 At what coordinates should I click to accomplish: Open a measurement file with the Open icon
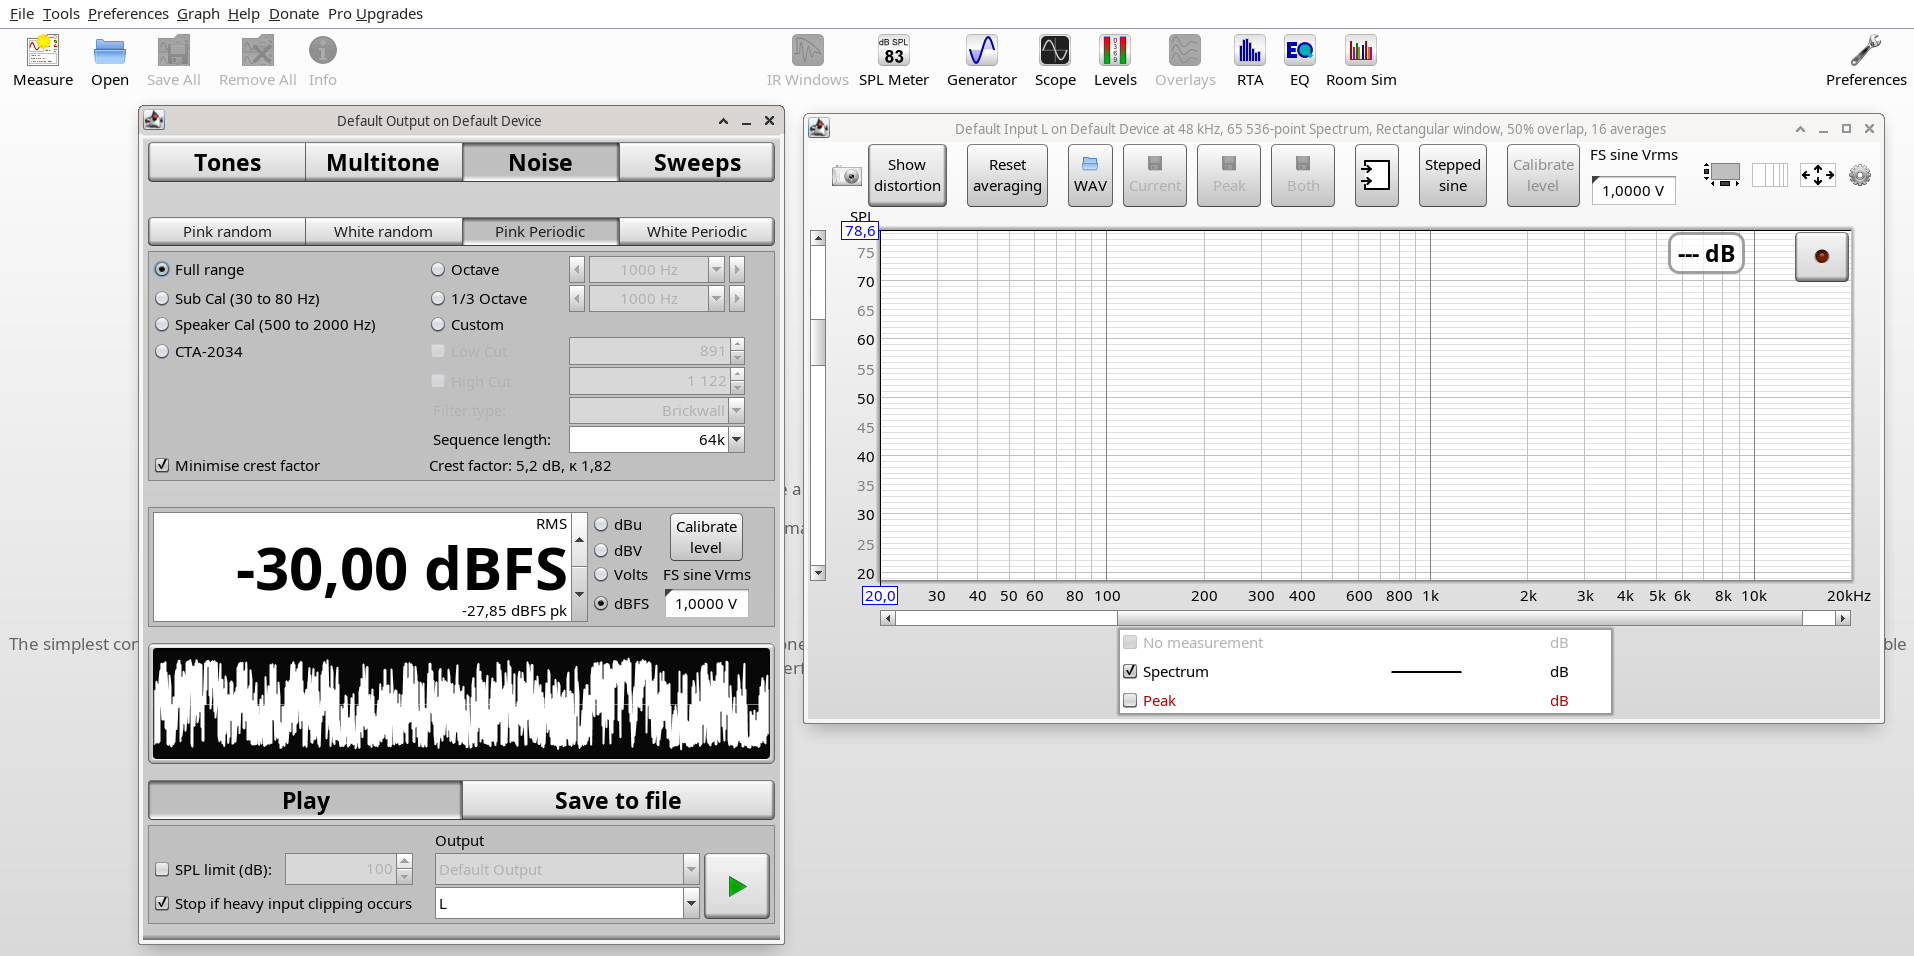tap(109, 61)
